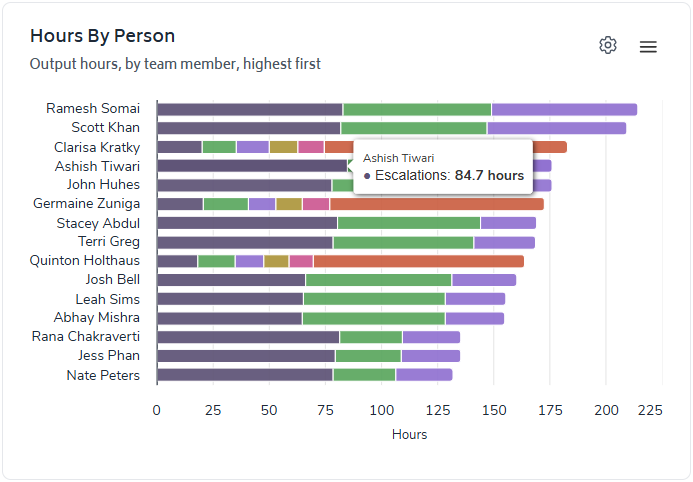Click Jess Phan's light purple bar segment

click(430, 356)
